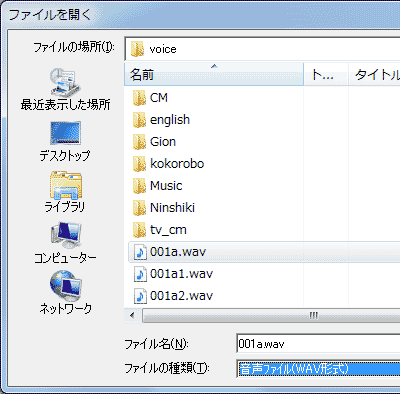Select the folder name tv_cm
Viewport: 400px width, 394px height.
(x=168, y=230)
